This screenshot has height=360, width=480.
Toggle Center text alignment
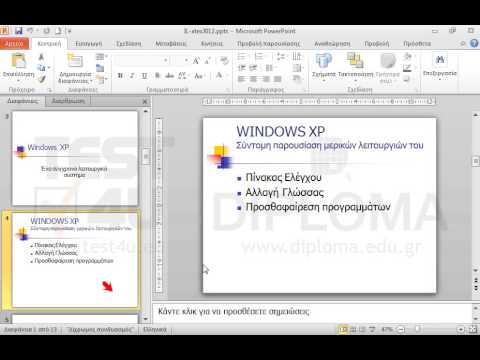[253, 79]
